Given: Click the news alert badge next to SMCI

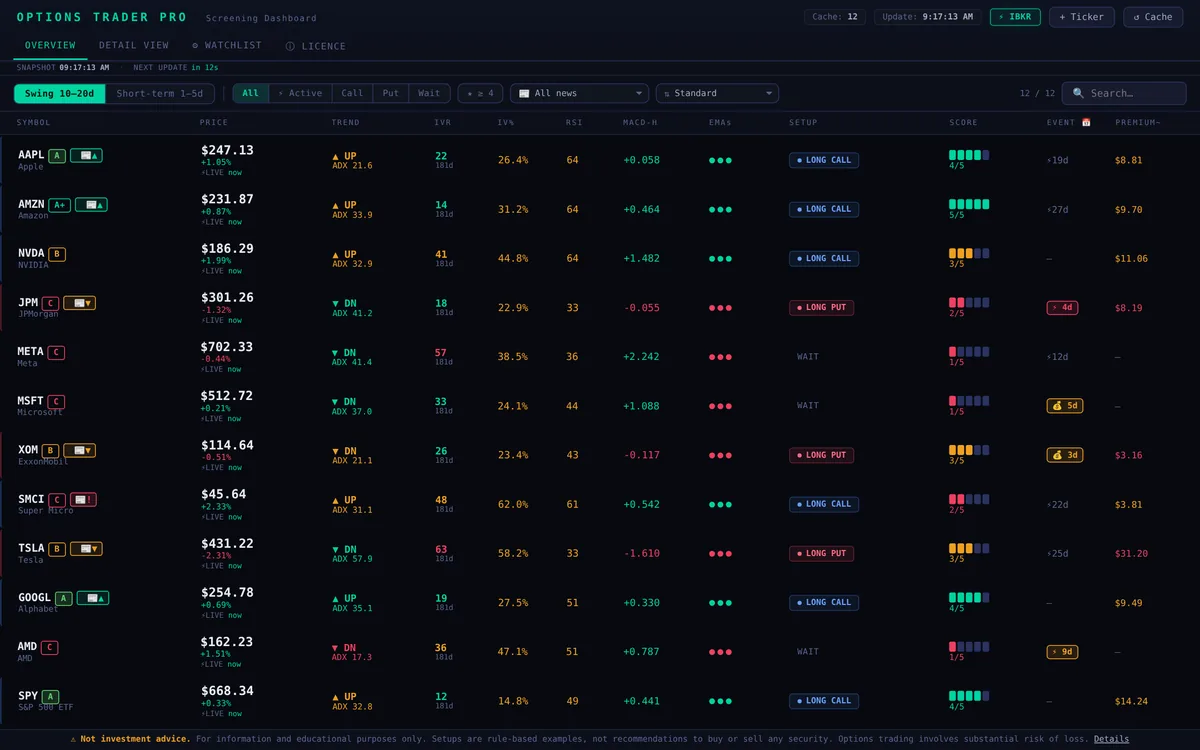Looking at the screenshot, I should (83, 499).
